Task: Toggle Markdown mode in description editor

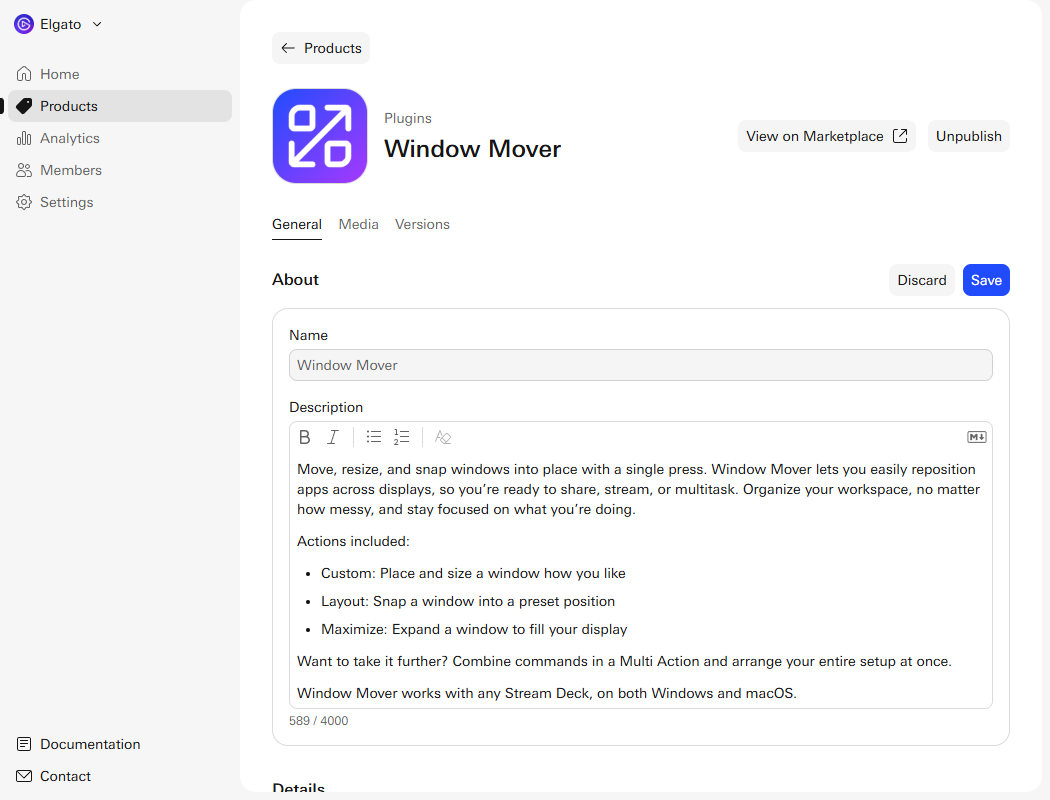Action: 976,437
